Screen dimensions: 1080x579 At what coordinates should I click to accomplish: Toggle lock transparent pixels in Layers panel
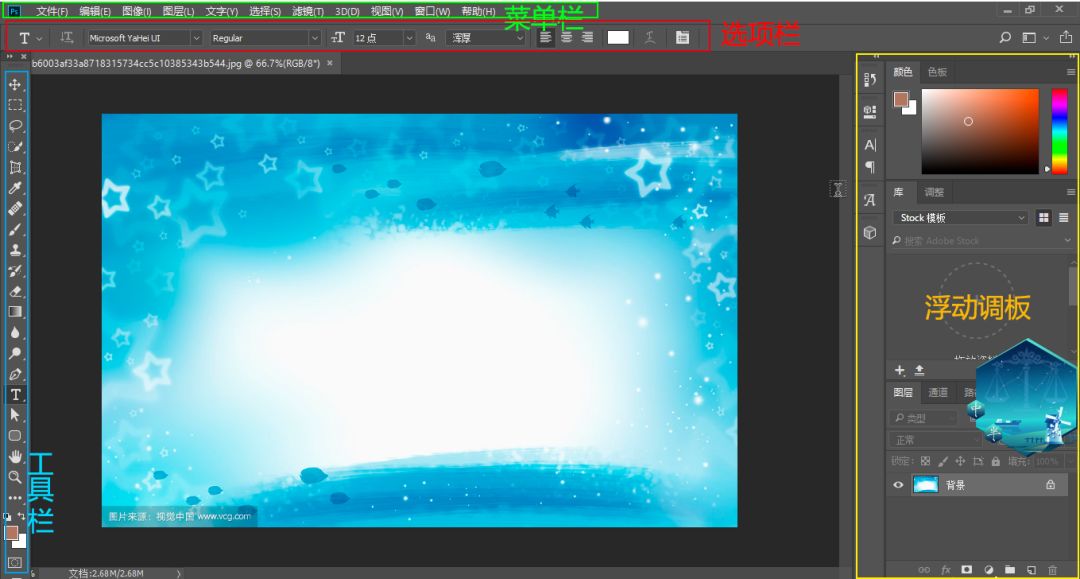925,461
